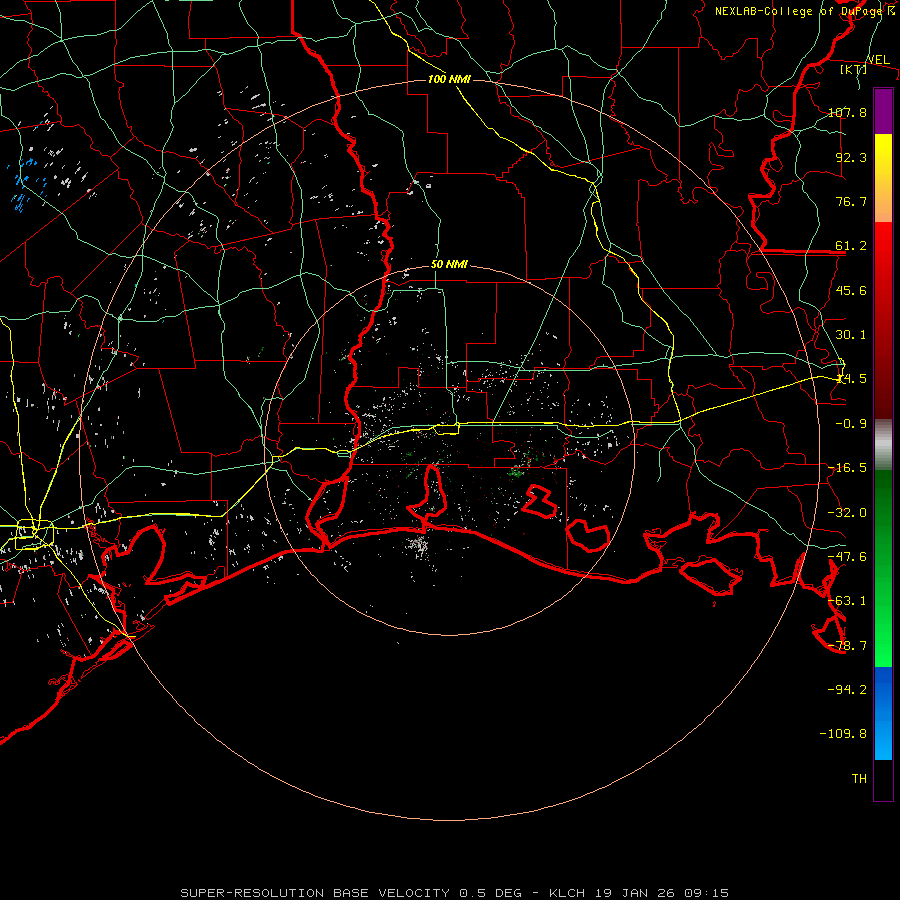Click the 30.1 scale value
Screen dimensions: 900x900
click(851, 335)
